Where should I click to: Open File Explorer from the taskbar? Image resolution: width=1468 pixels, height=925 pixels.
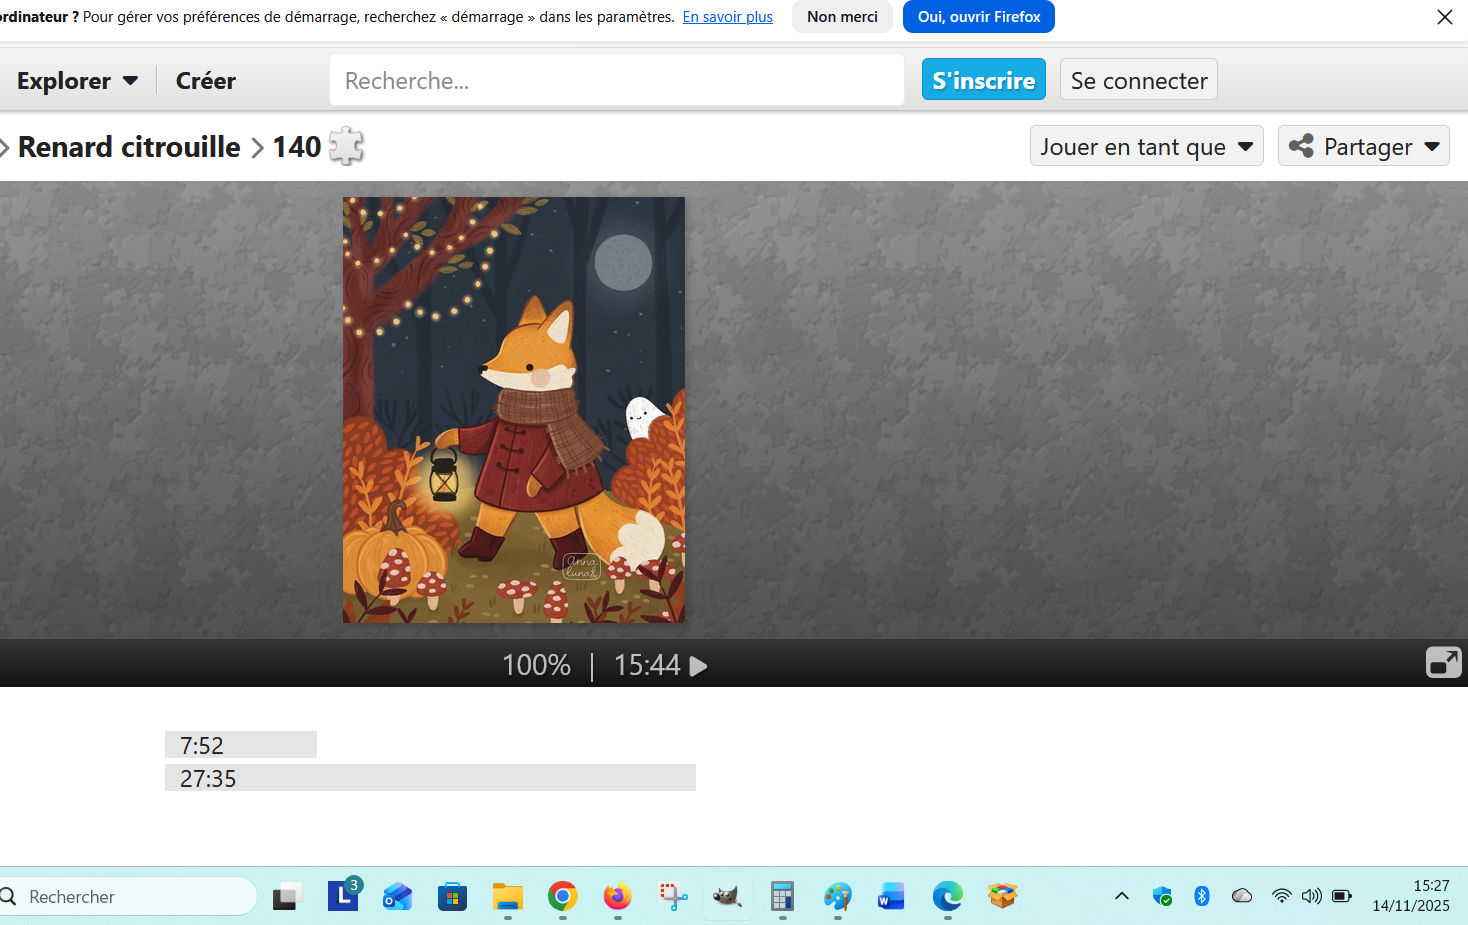[508, 897]
